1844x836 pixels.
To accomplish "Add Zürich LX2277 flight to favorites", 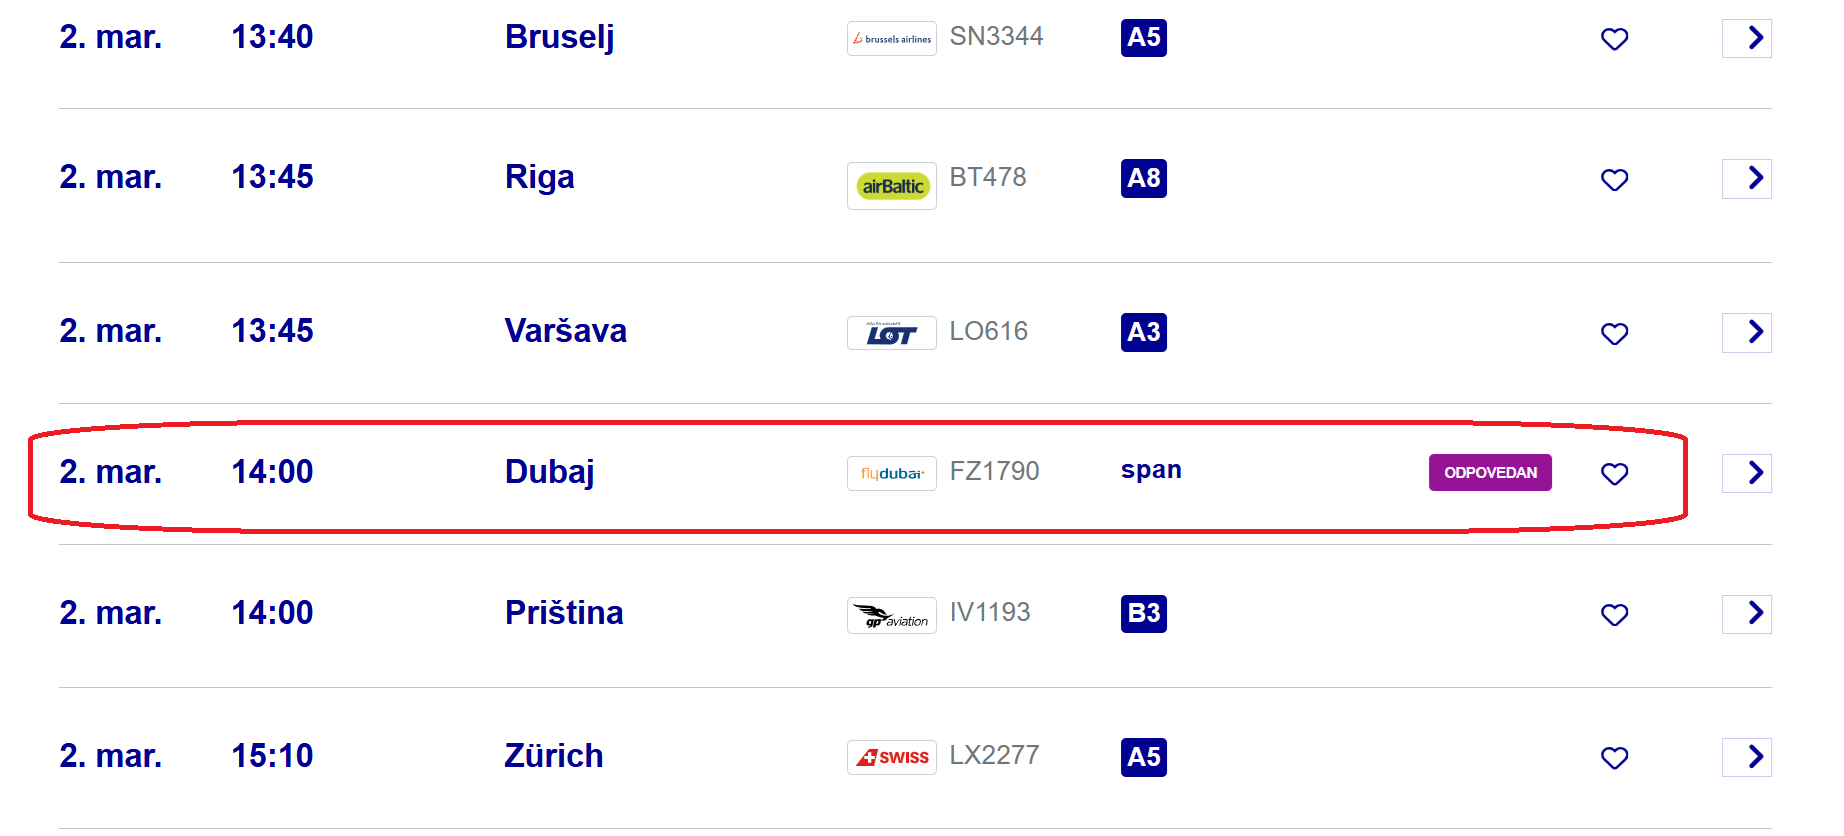I will (1614, 758).
